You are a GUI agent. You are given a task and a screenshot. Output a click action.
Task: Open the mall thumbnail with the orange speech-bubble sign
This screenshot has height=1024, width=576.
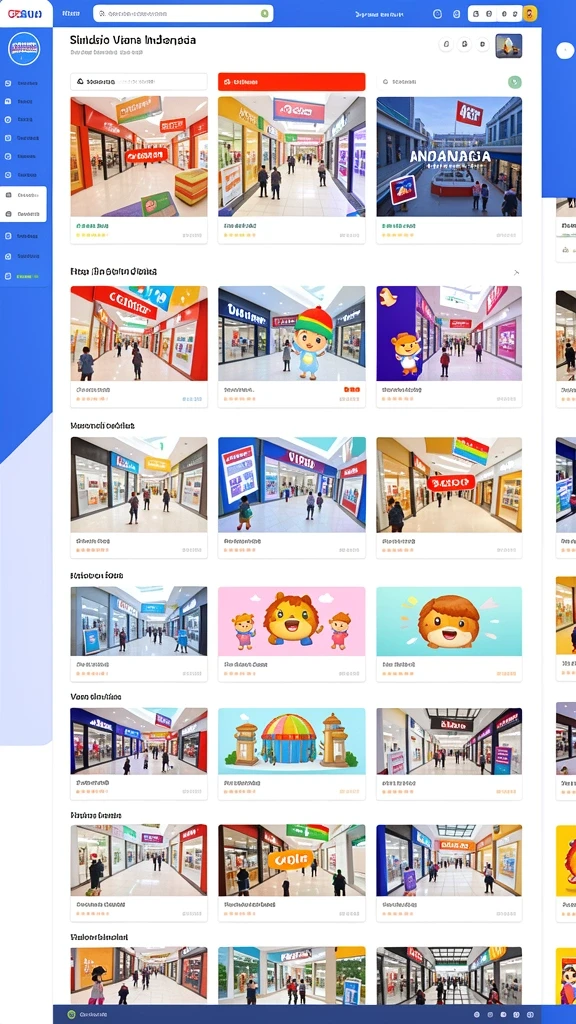[291, 859]
